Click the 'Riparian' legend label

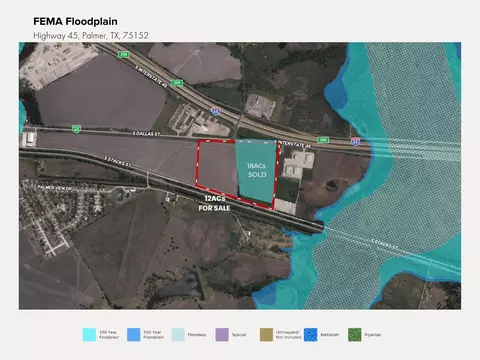tap(373, 335)
